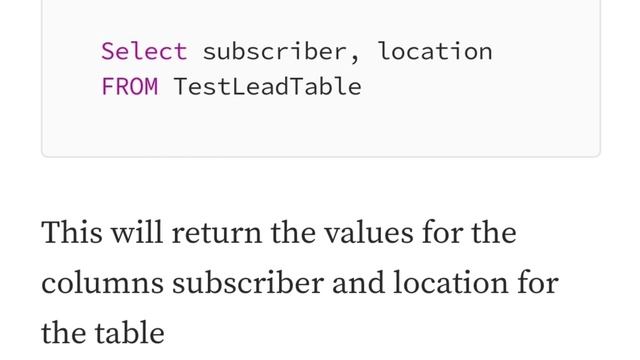640x360 pixels.
Task: Click 'location' in the paragraph sentence
Action: [451, 282]
